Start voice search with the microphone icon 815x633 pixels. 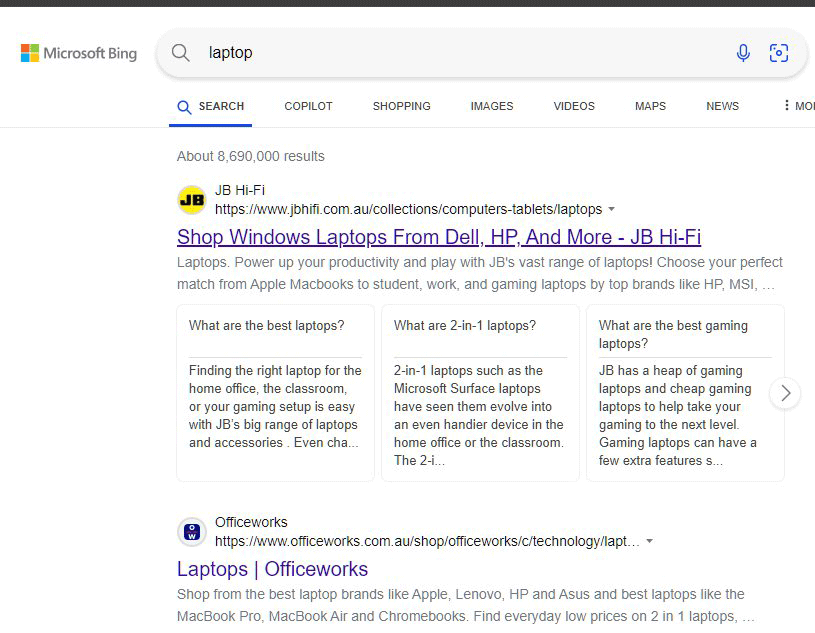tap(743, 52)
